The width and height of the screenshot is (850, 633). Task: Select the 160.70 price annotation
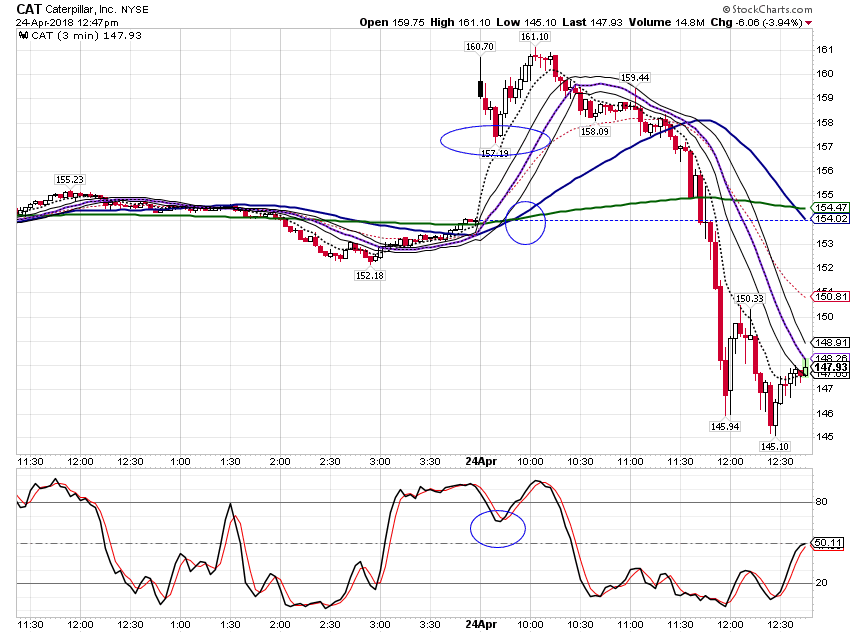click(480, 47)
